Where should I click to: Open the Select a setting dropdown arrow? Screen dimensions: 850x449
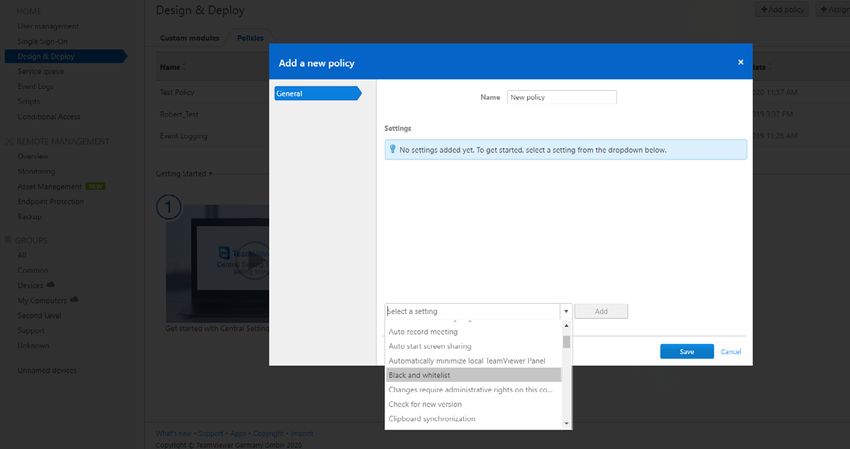click(566, 311)
